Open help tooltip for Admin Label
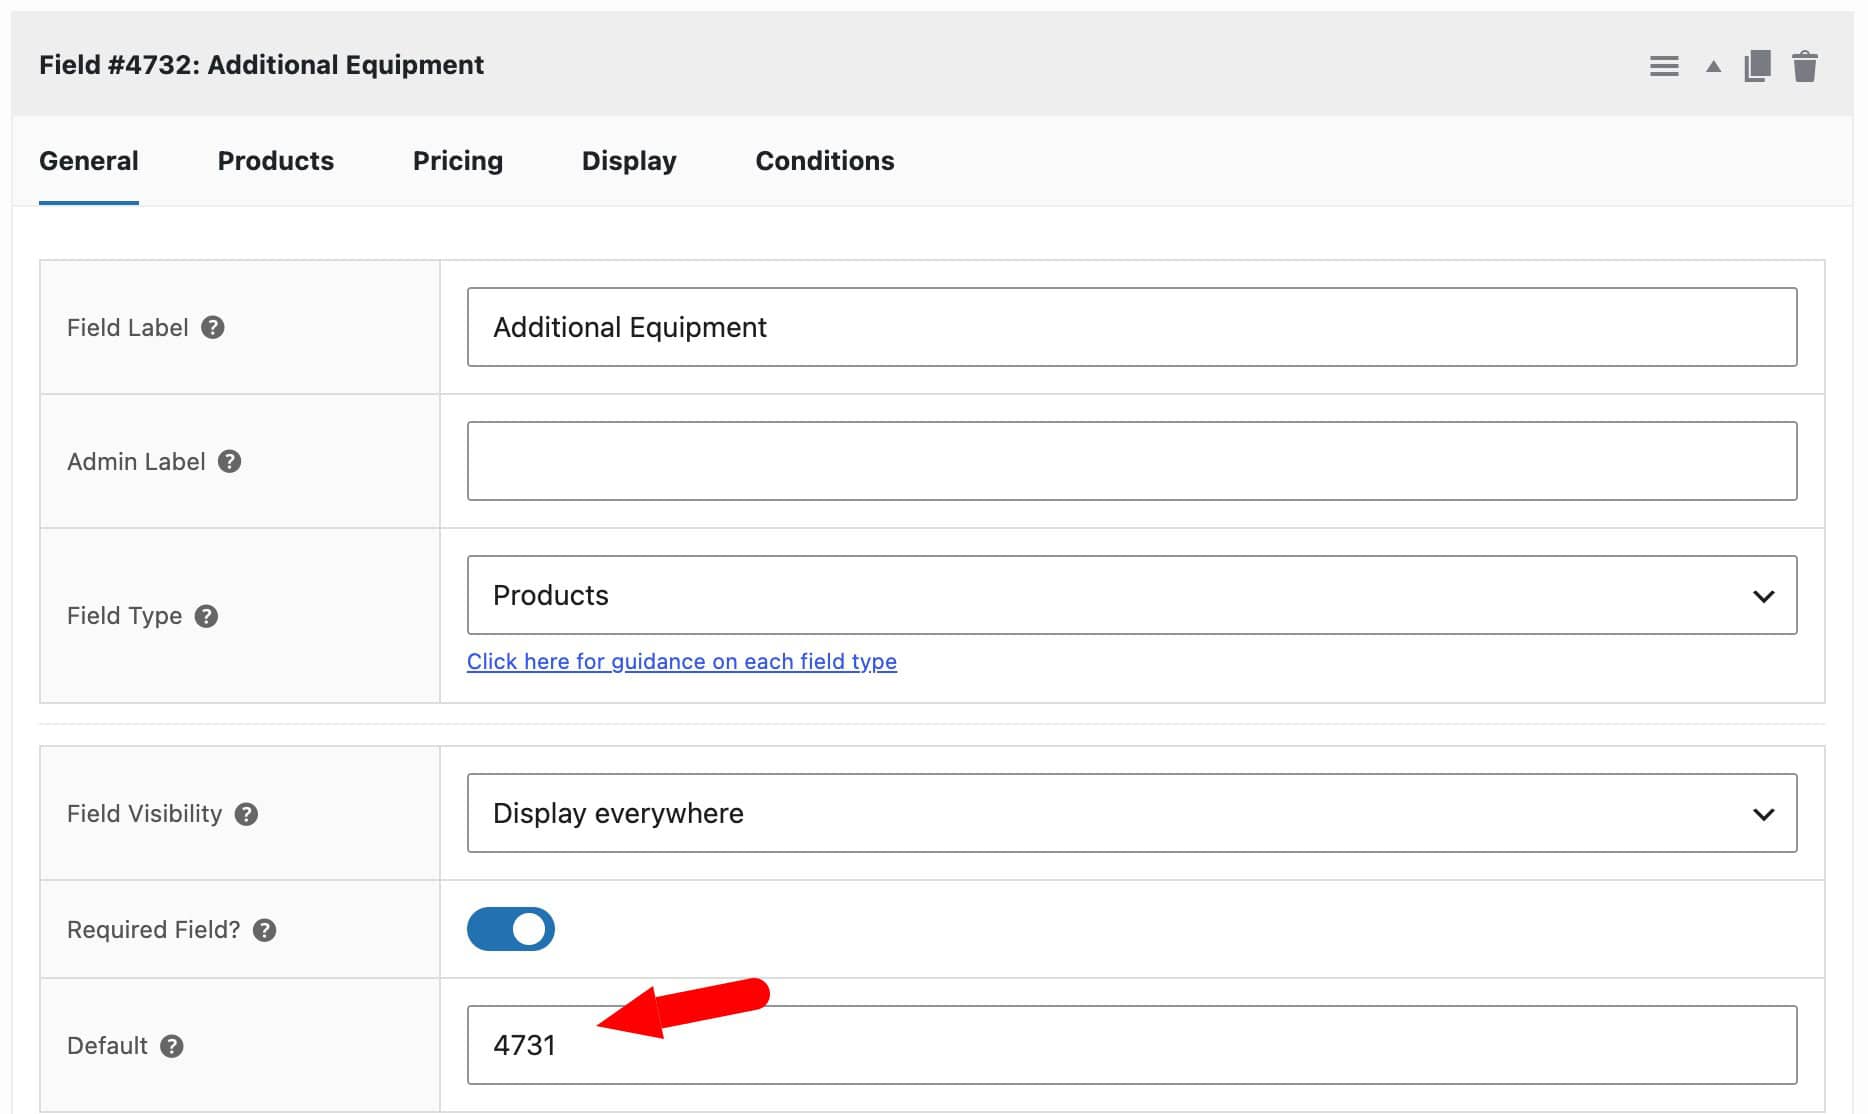This screenshot has width=1868, height=1114. point(230,462)
